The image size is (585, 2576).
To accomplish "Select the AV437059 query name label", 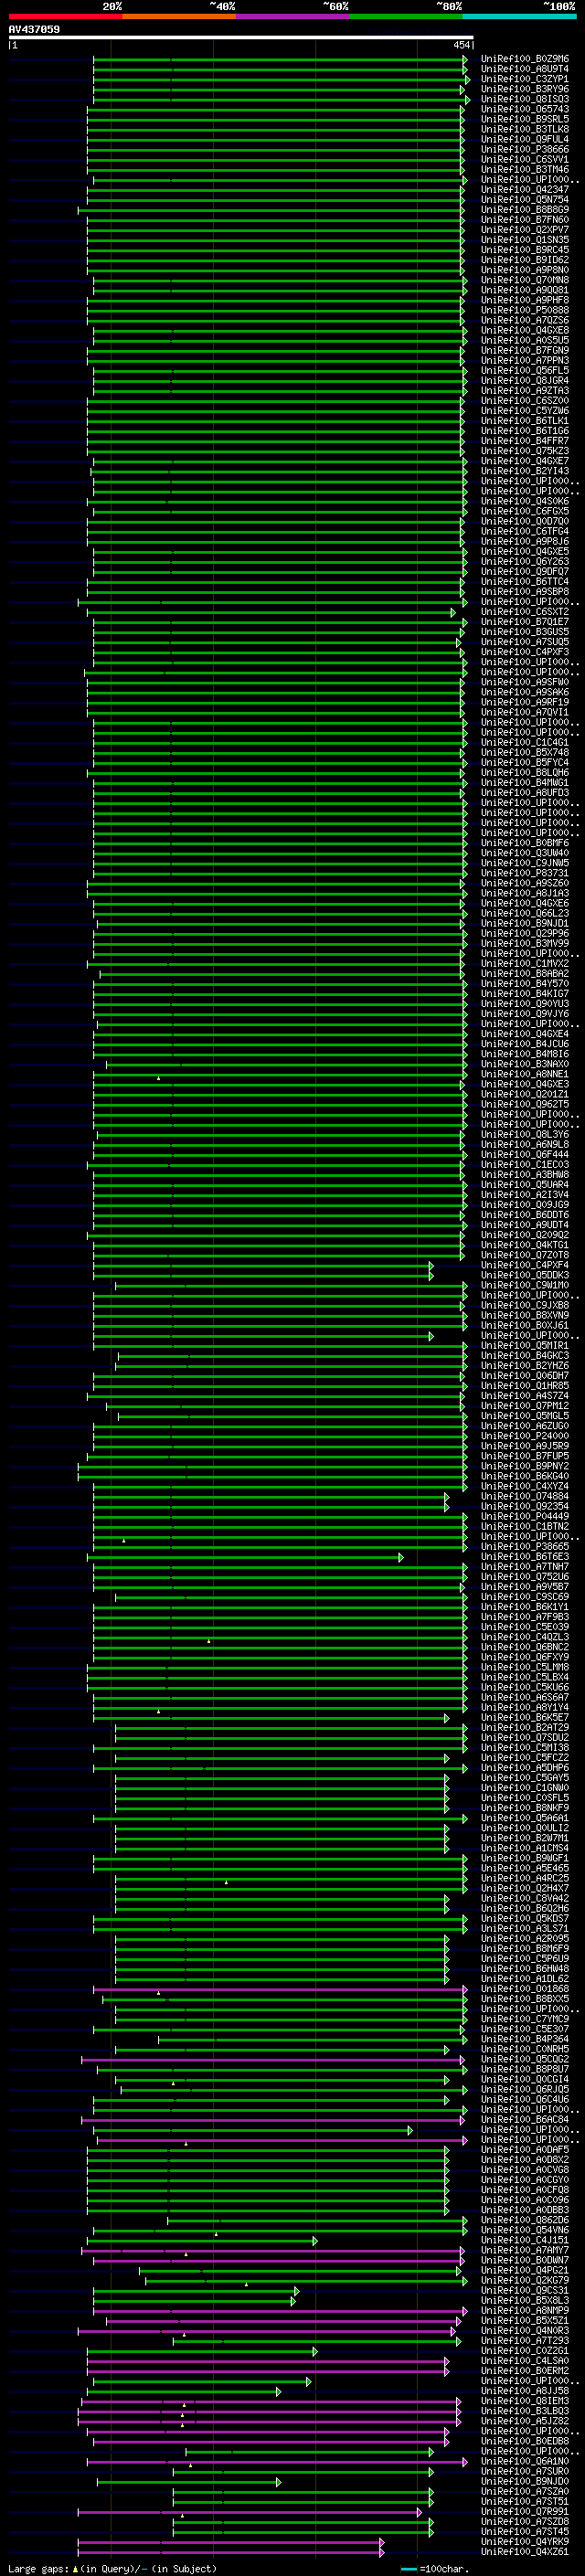I will point(34,29).
